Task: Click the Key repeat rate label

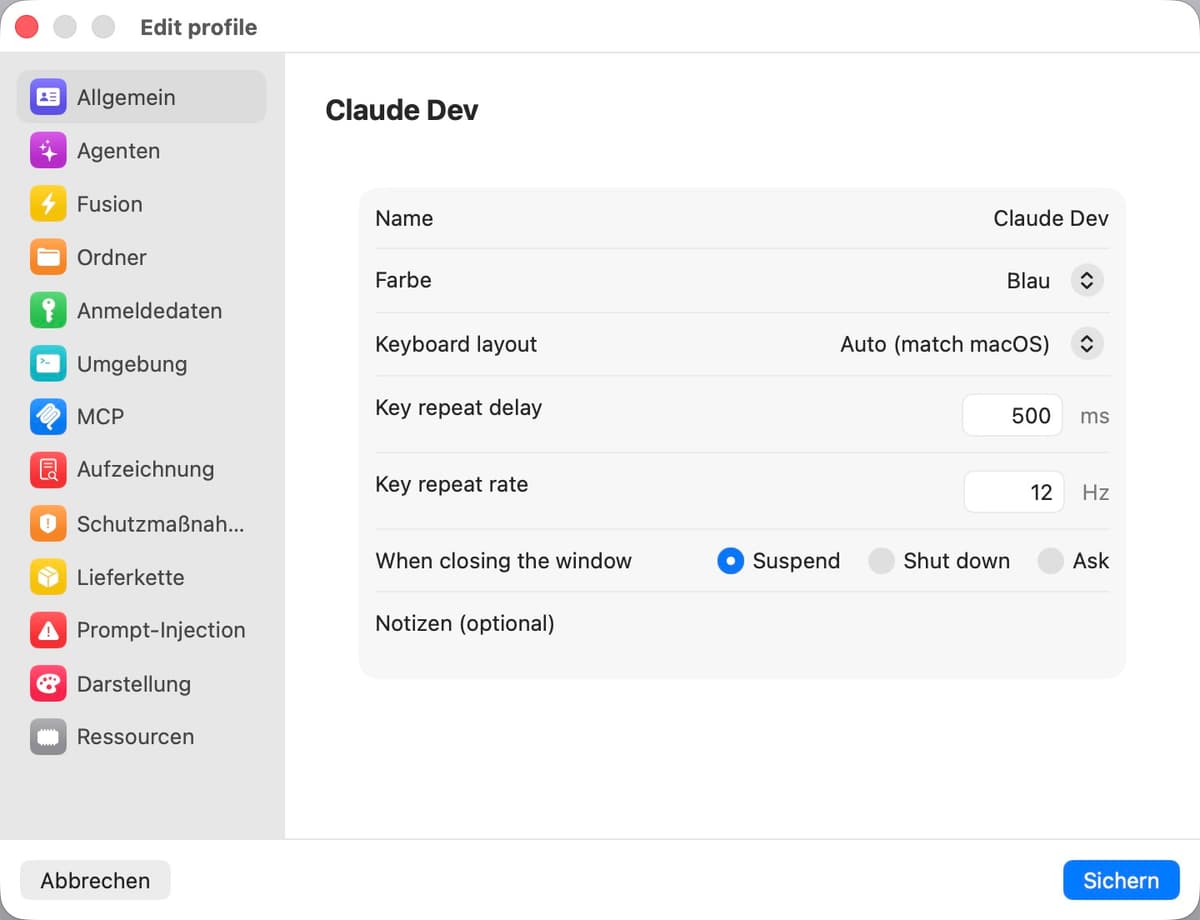Action: 451,484
